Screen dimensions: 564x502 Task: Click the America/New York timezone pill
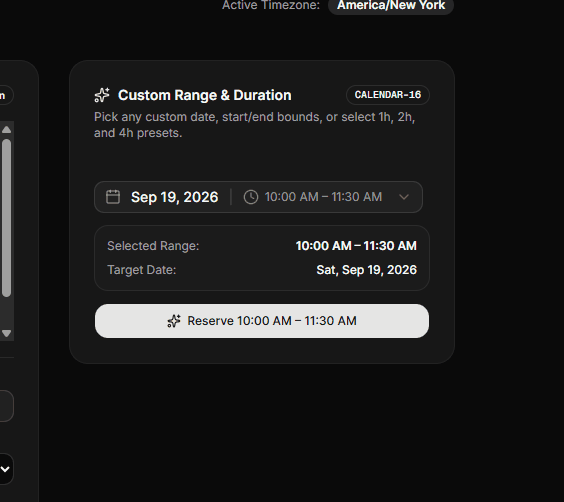391,5
